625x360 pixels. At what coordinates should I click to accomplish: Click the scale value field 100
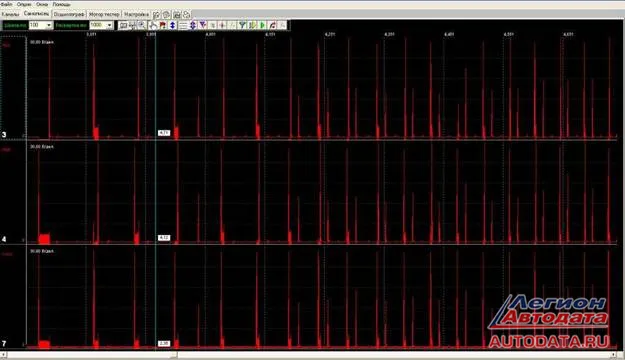(x=37, y=25)
